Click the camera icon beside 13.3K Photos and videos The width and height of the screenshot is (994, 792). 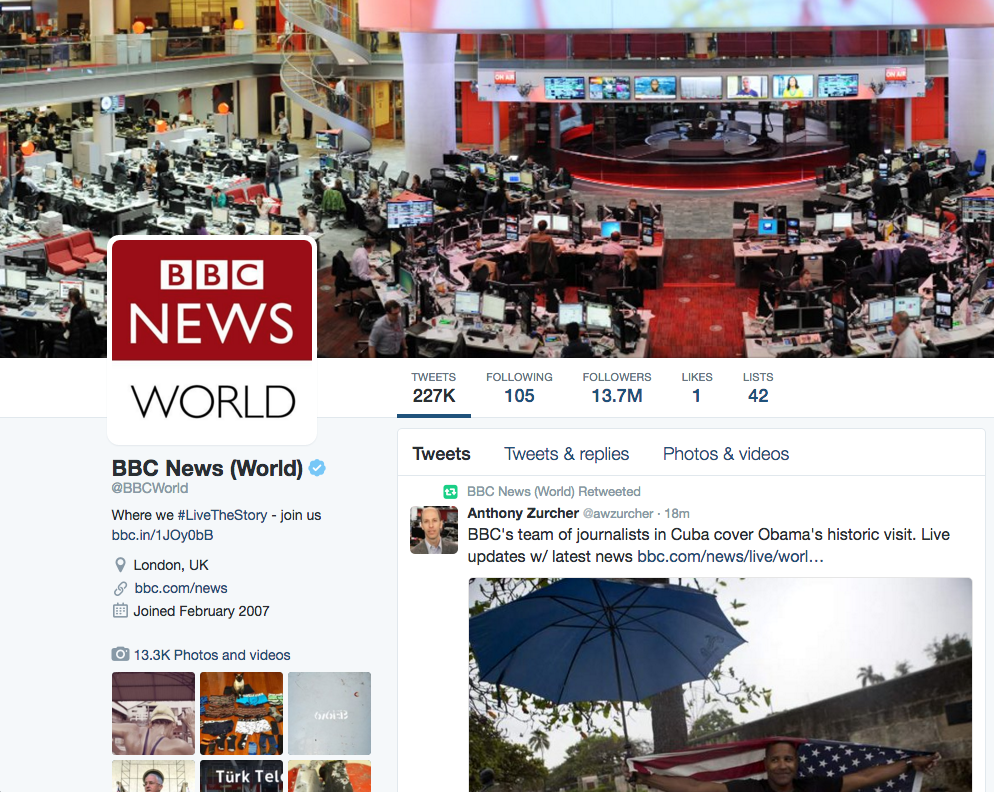pyautogui.click(x=120, y=655)
